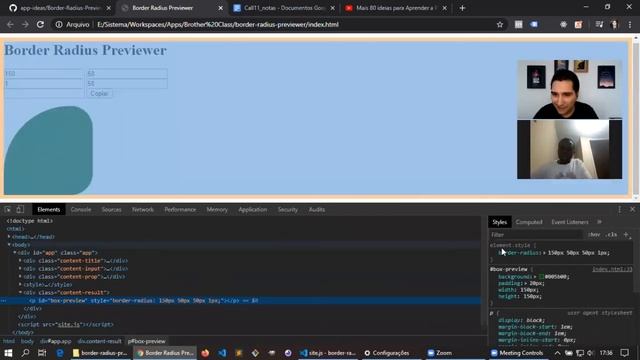The image size is (640, 360).
Task: Add new style rule with plus icon
Action: (x=626, y=235)
